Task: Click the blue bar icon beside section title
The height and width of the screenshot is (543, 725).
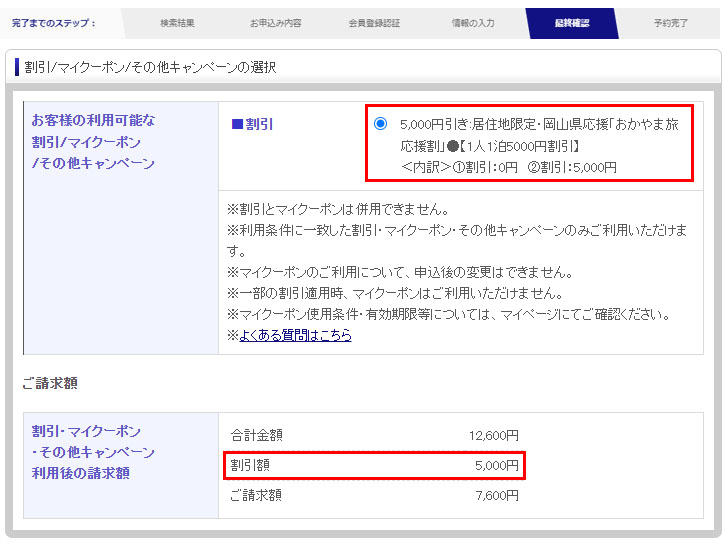Action: pos(16,68)
